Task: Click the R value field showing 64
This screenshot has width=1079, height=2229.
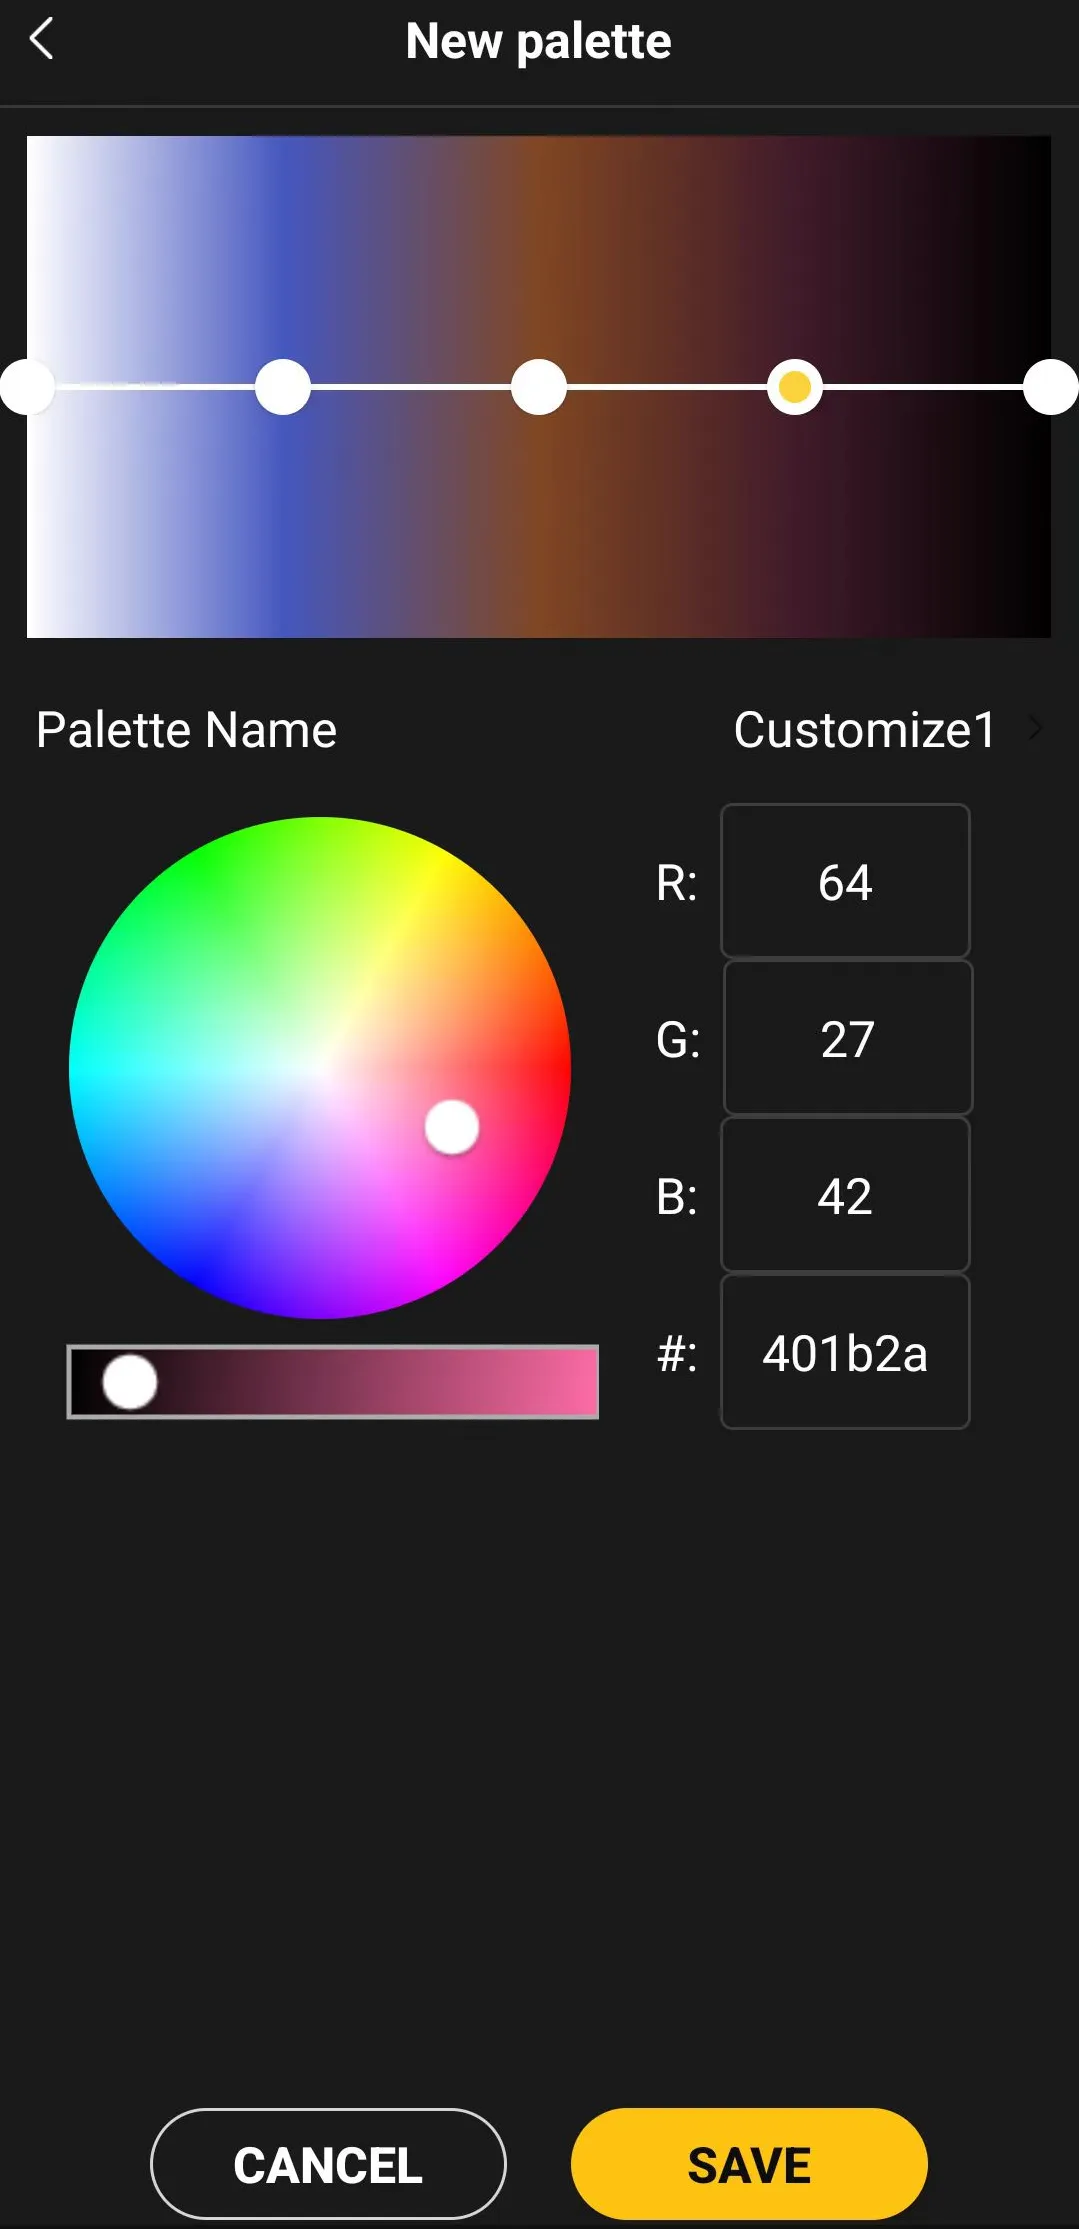Action: (x=845, y=881)
